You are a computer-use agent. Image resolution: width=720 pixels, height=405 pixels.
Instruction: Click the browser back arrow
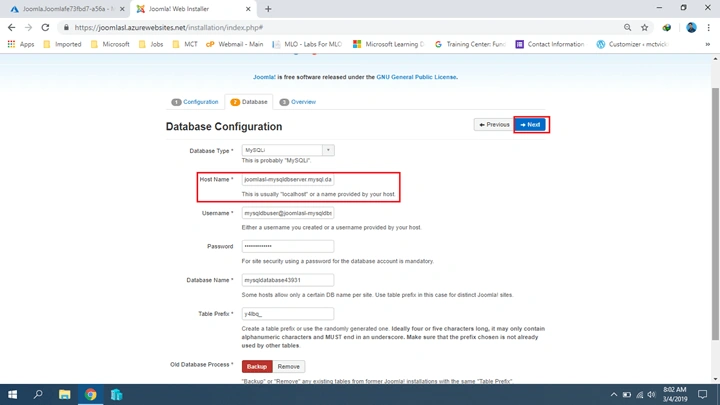[11, 28]
